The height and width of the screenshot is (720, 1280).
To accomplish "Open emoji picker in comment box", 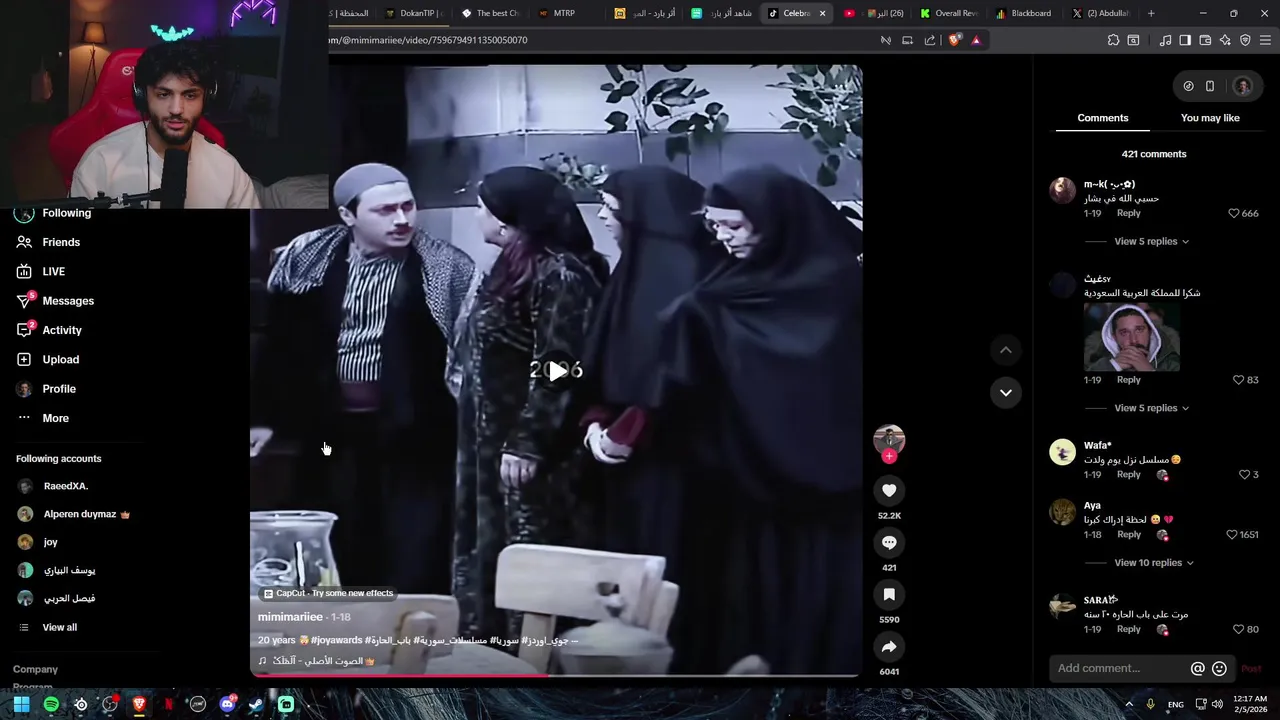I will 1219,668.
